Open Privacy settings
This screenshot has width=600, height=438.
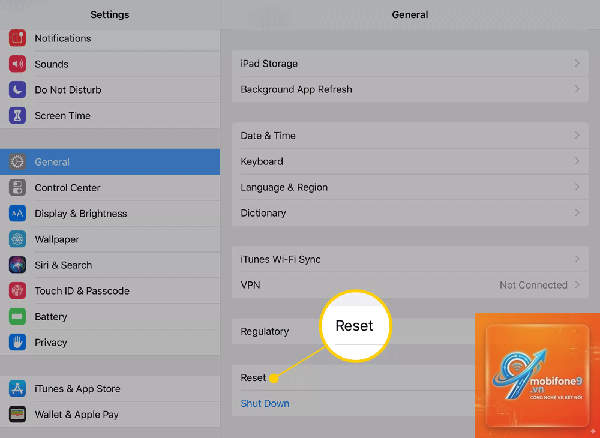[x=110, y=342]
